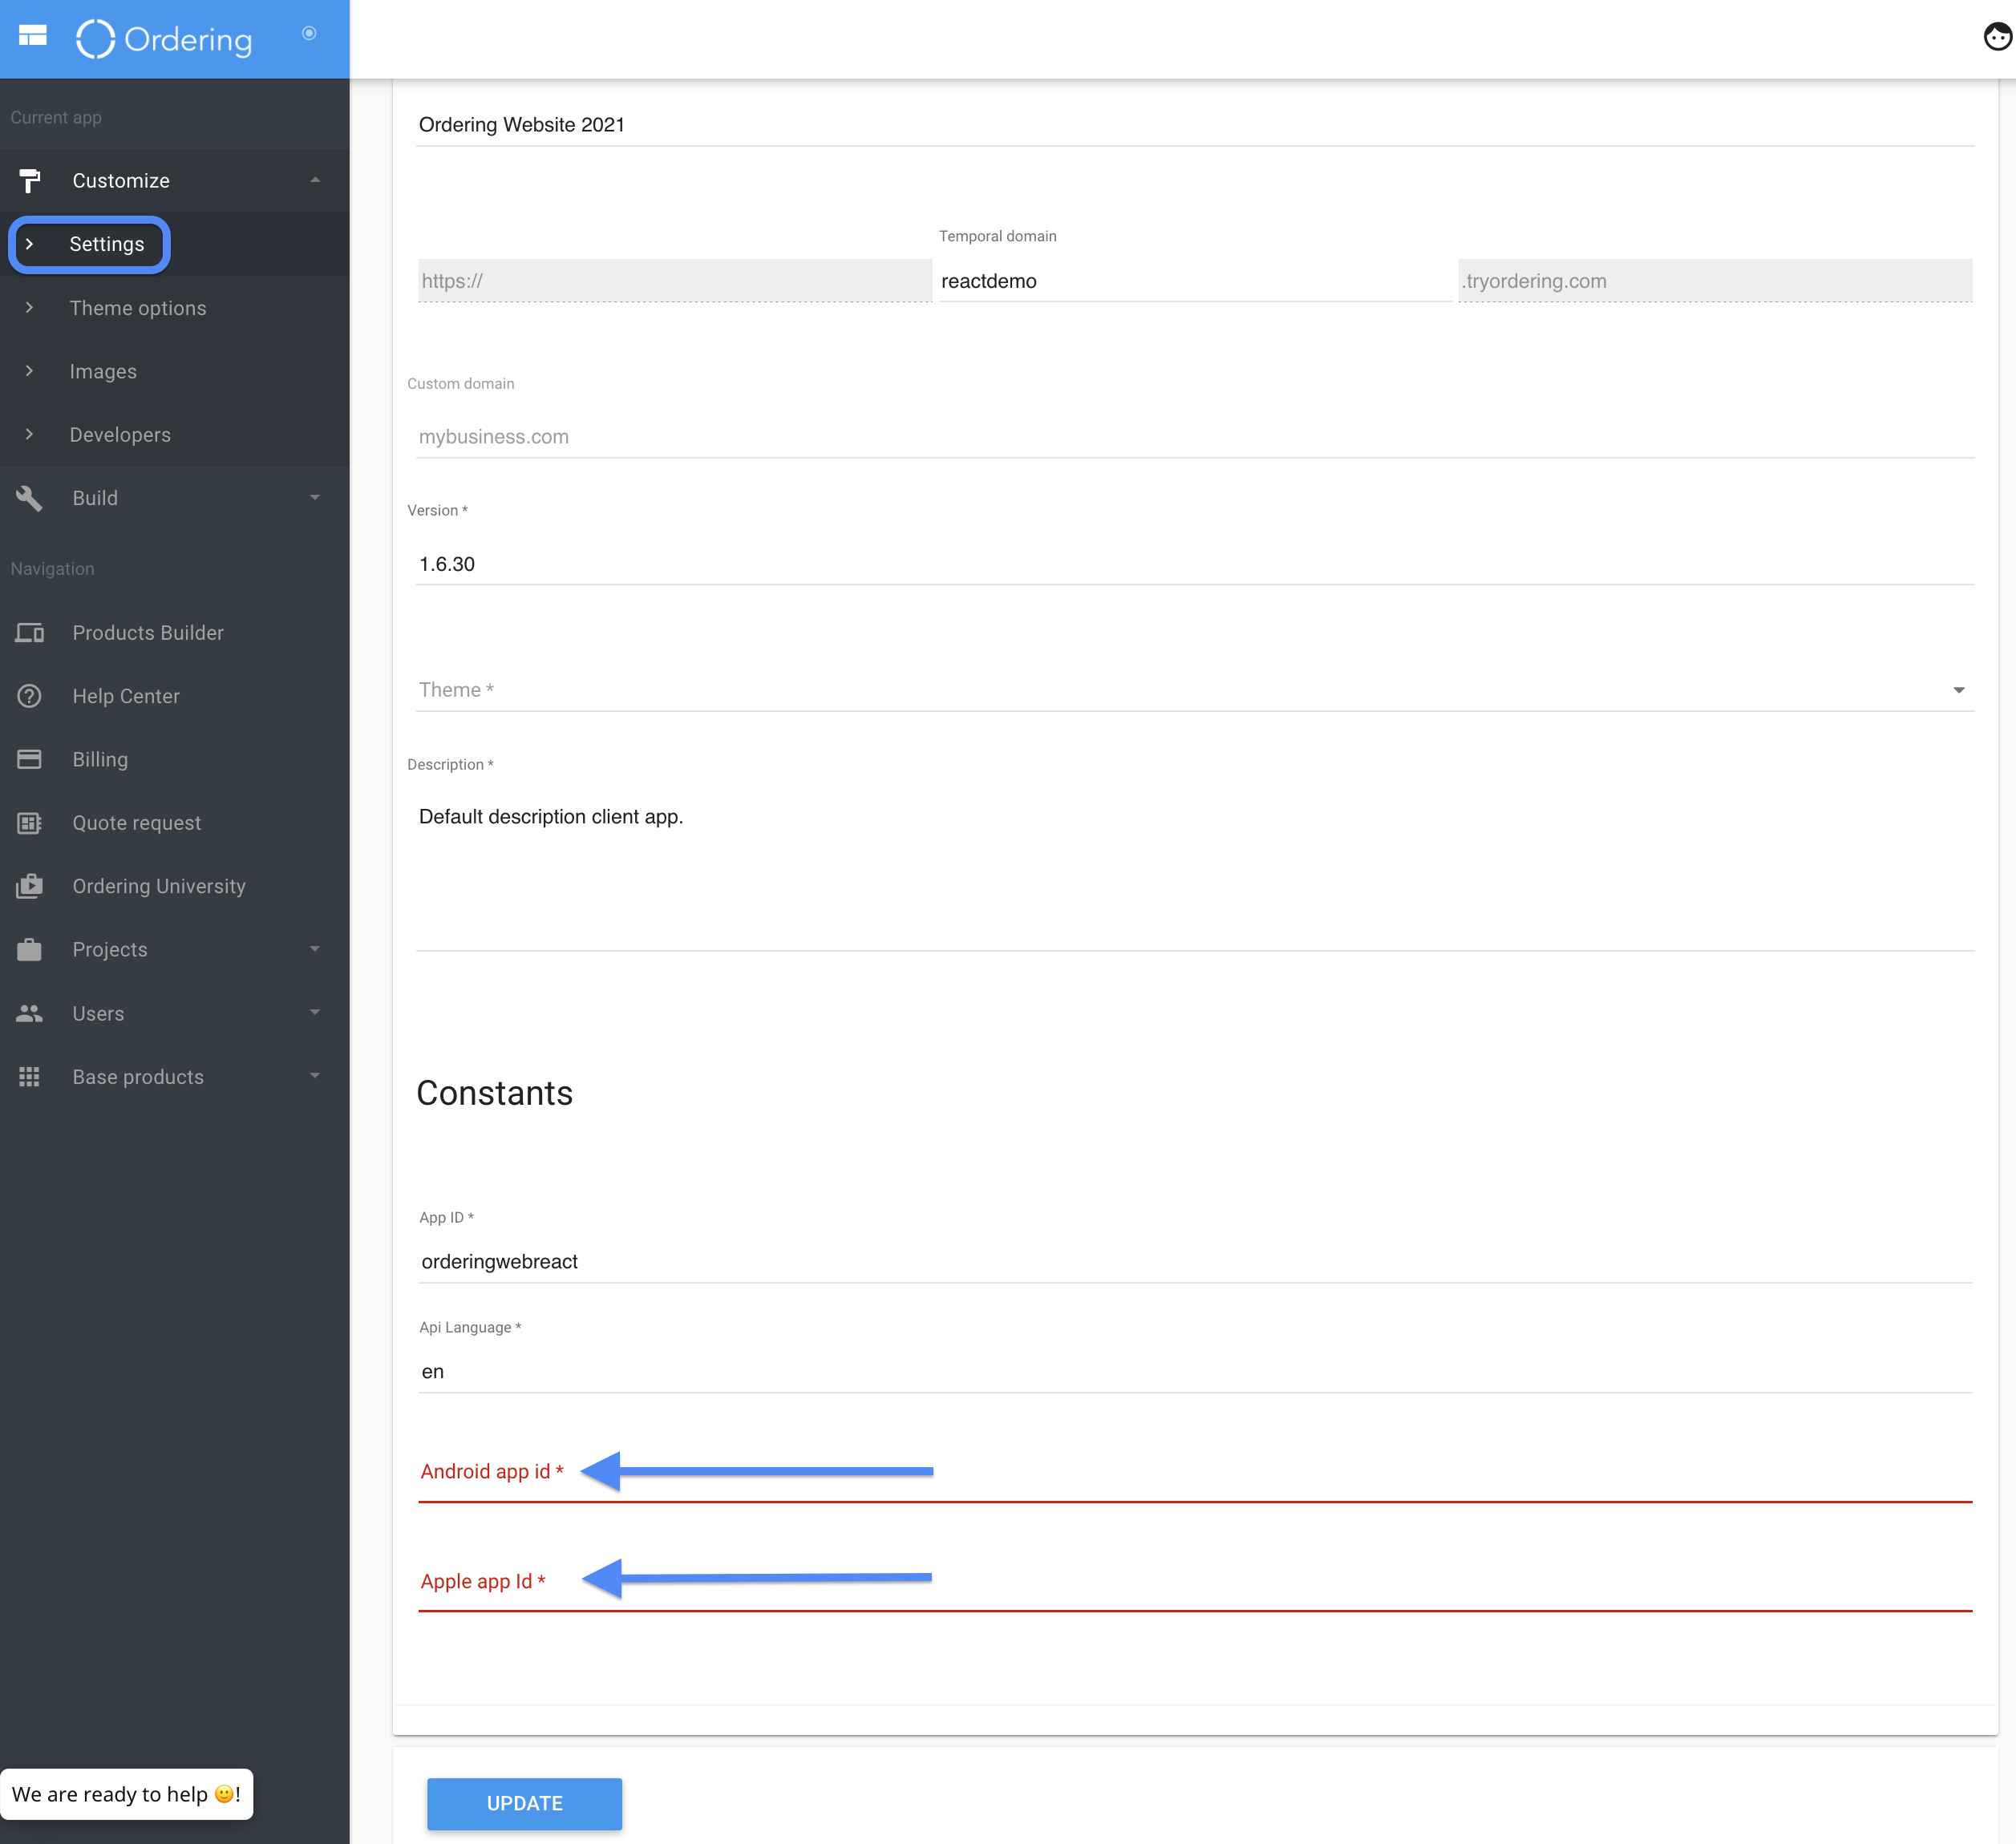Open Theme options
The height and width of the screenshot is (1844, 2016).
[138, 308]
